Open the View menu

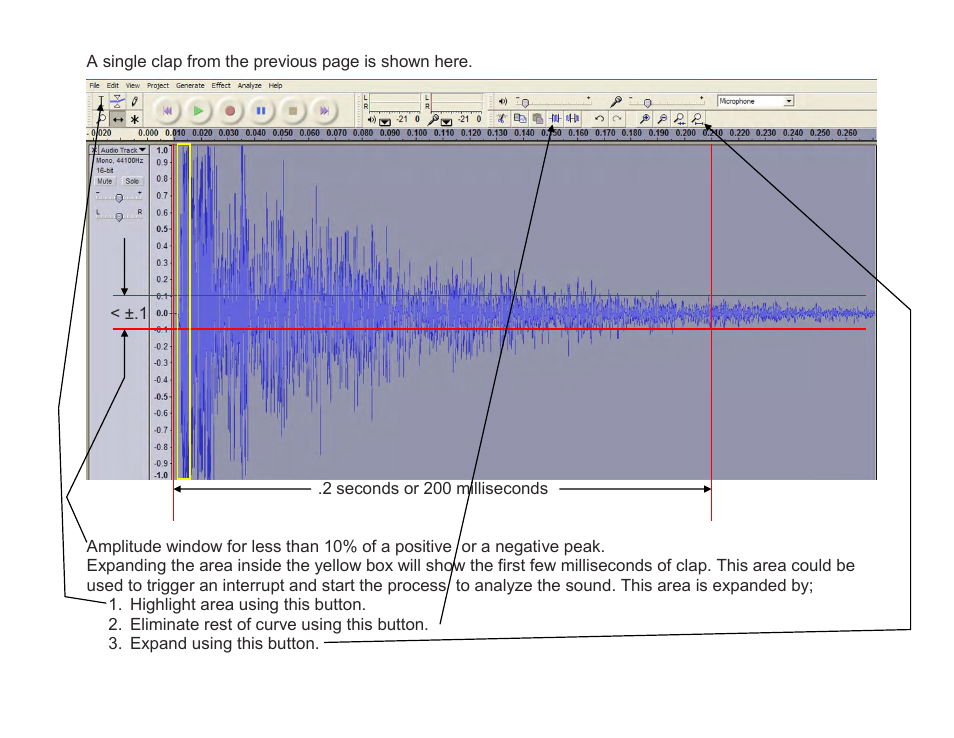pos(133,86)
